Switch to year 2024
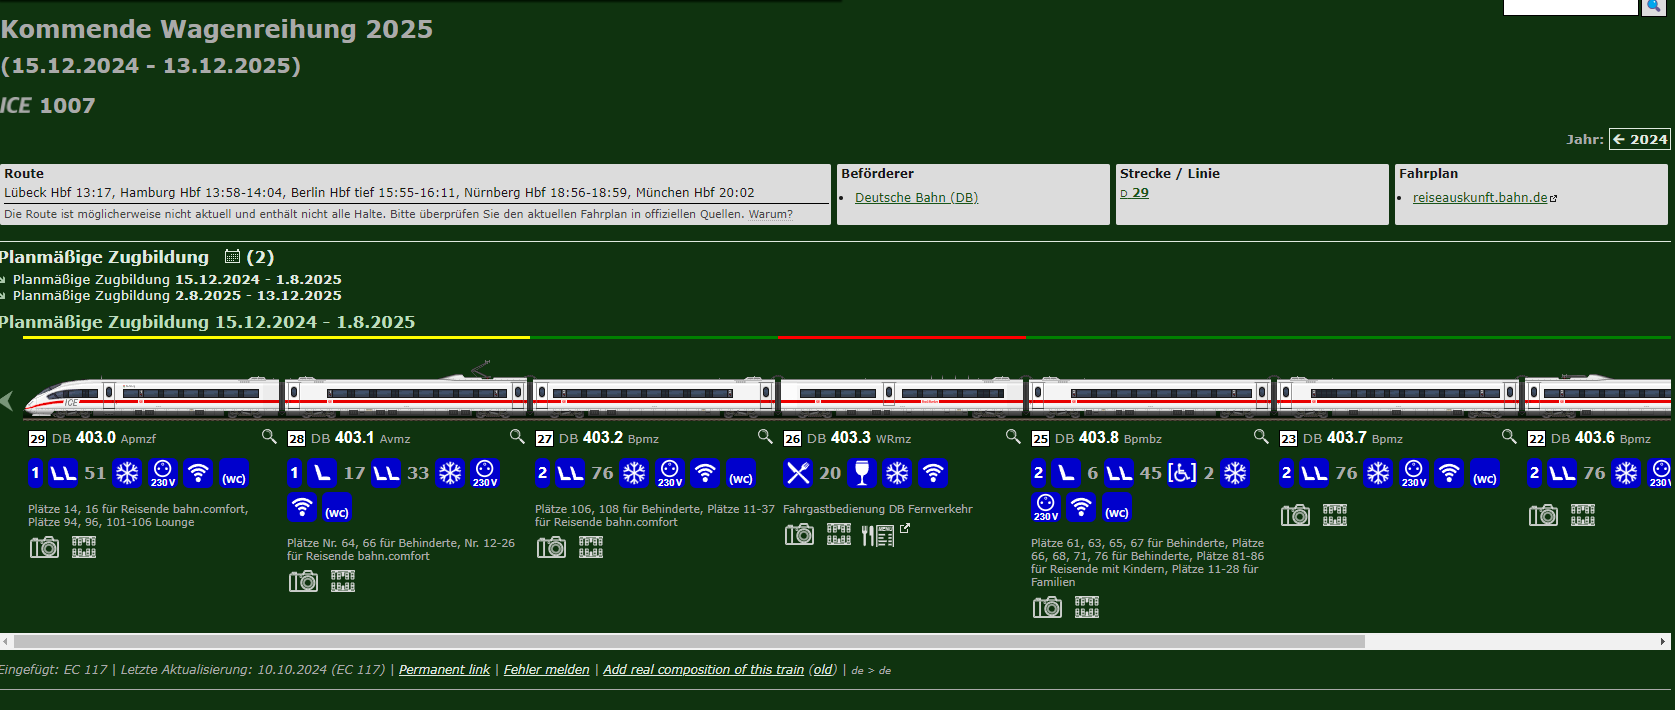The image size is (1675, 710). pyautogui.click(x=1639, y=139)
